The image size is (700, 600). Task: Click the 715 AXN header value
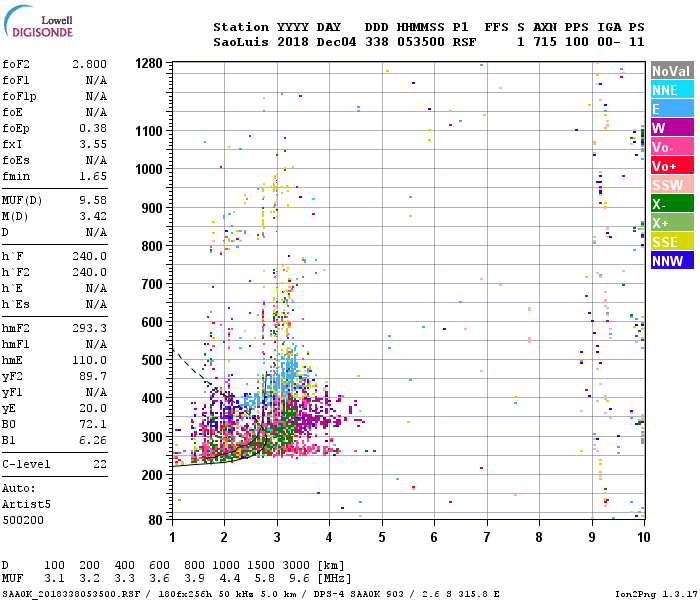coord(545,42)
